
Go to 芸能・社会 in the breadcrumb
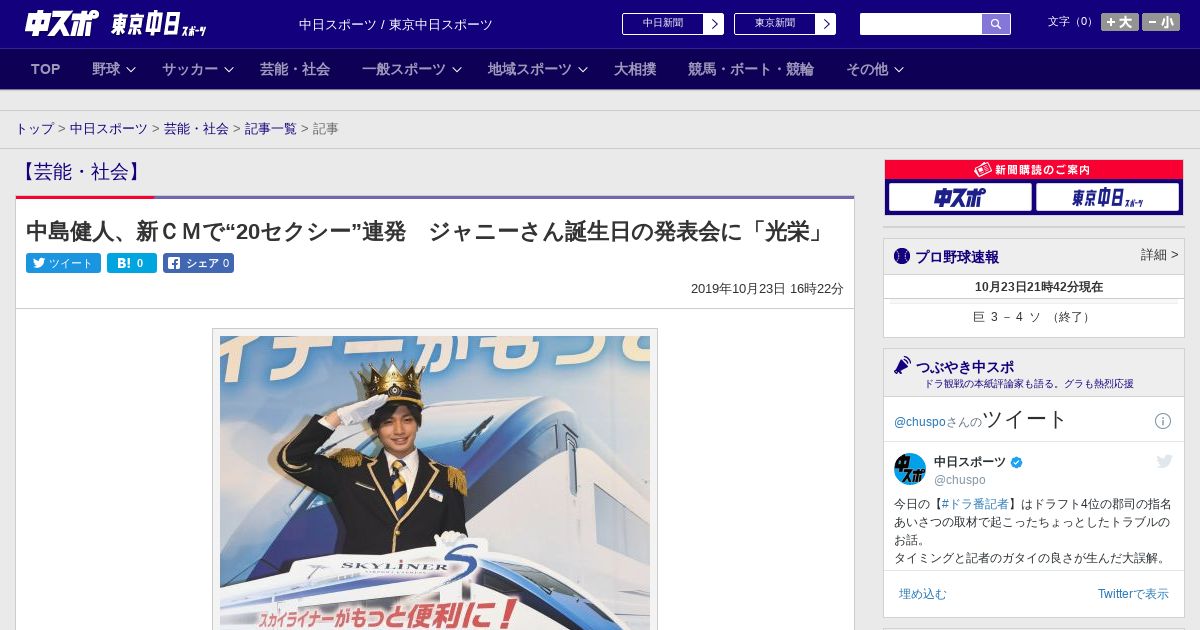(x=196, y=129)
